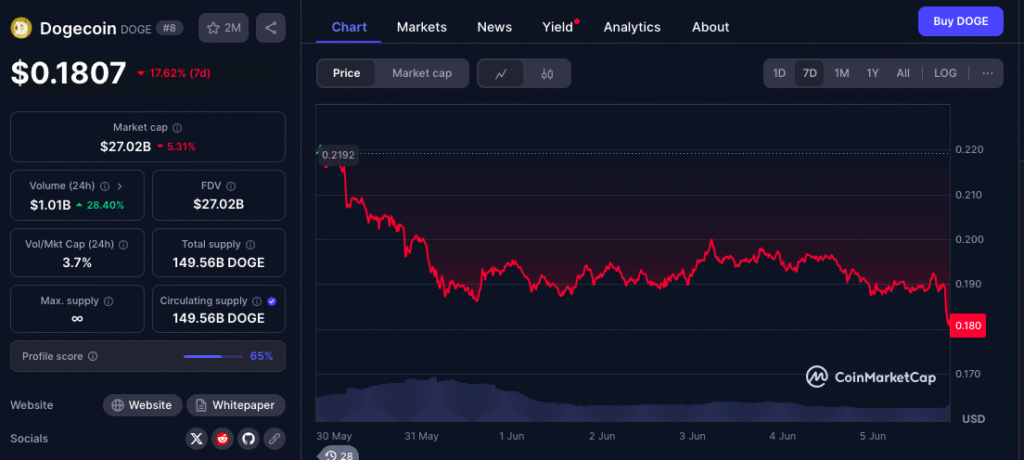Open the chain link social icon

(x=274, y=438)
